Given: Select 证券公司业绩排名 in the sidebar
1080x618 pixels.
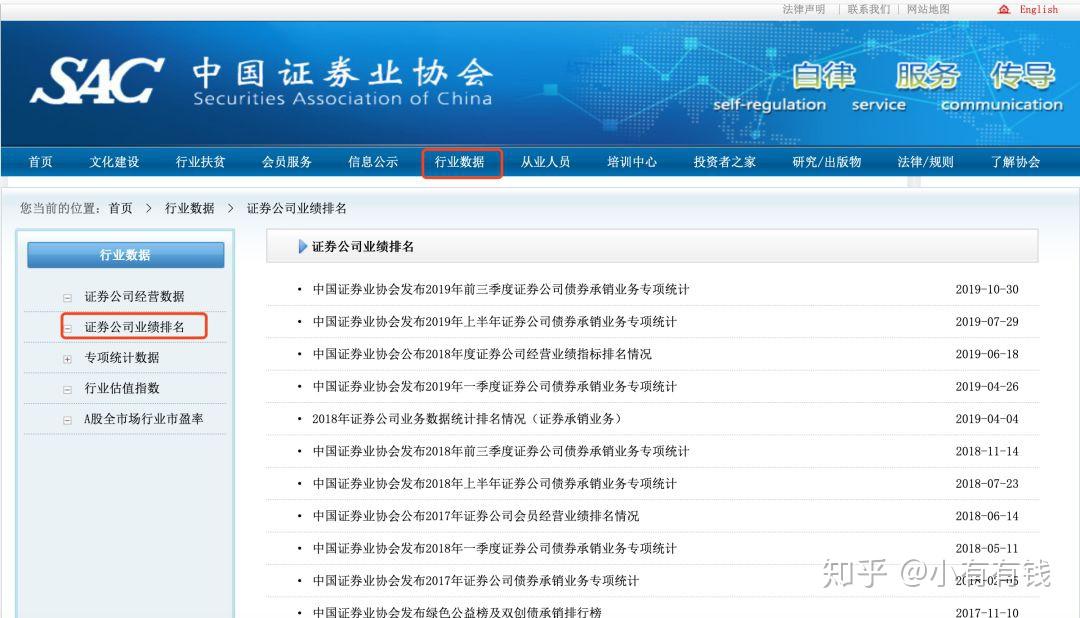Looking at the screenshot, I should tap(134, 327).
